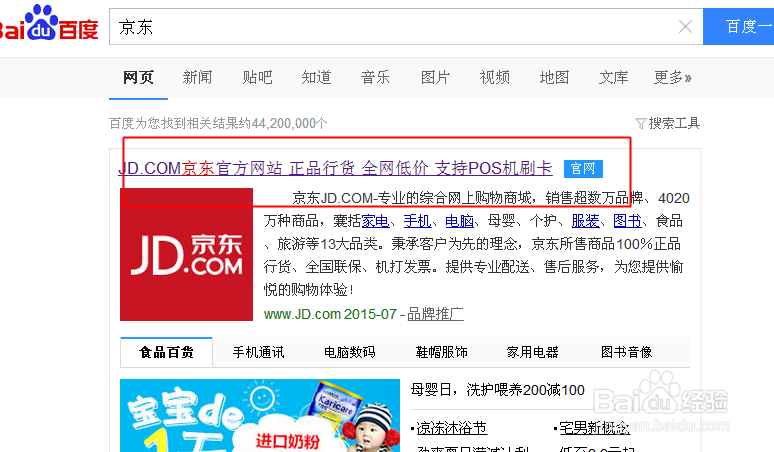Click the blue 官网 badge

[583, 169]
